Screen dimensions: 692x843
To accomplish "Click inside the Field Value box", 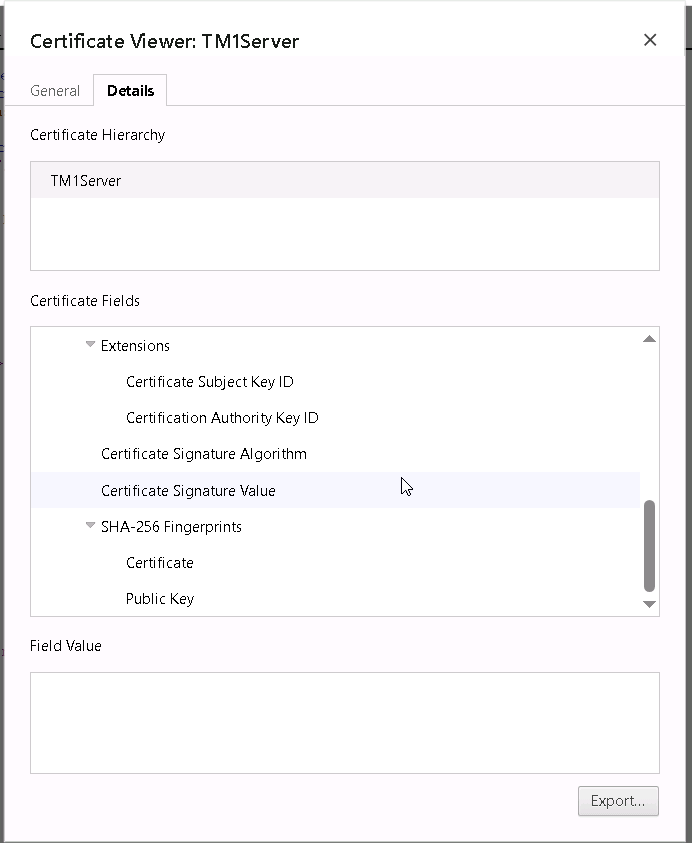I will (x=344, y=722).
